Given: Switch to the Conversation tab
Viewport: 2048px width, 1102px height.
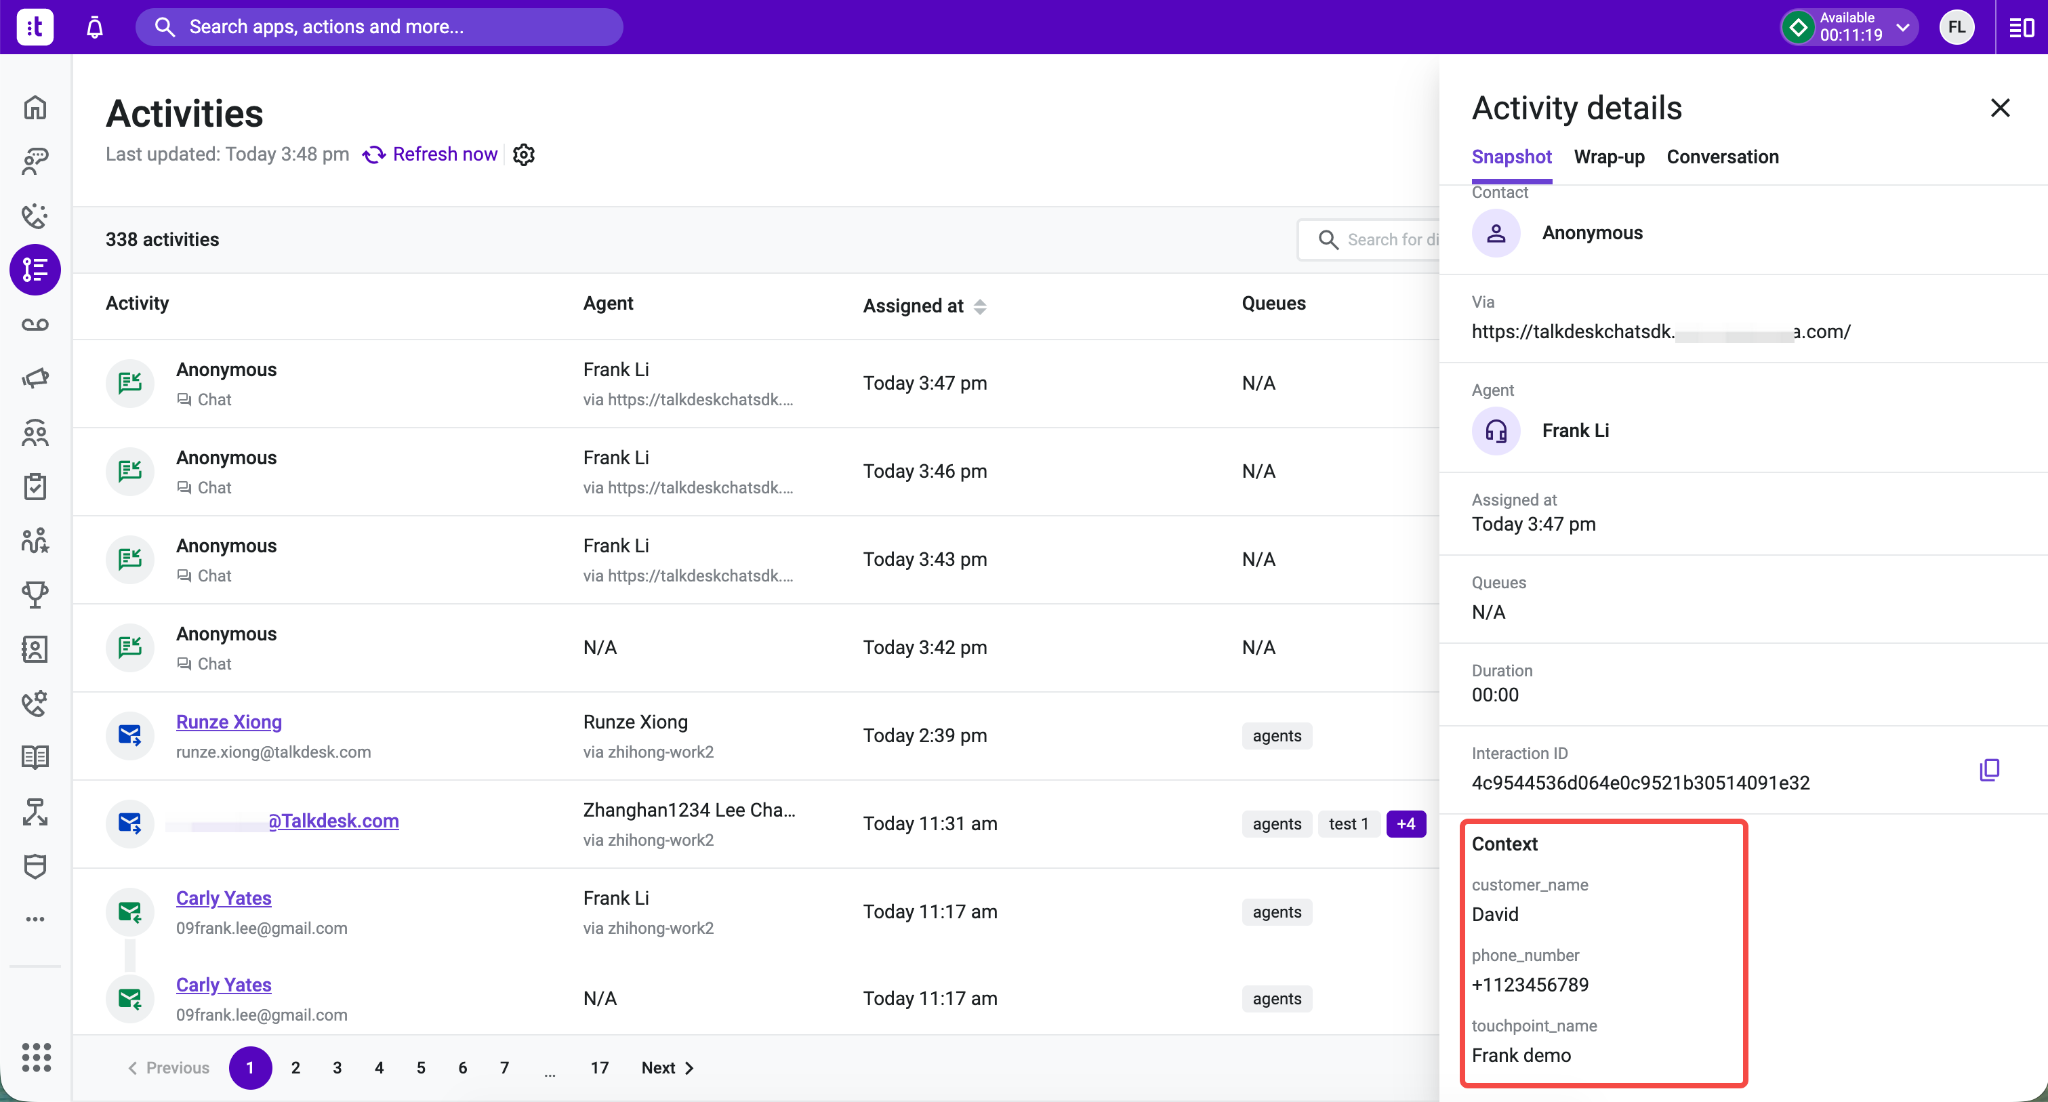Looking at the screenshot, I should [x=1722, y=157].
